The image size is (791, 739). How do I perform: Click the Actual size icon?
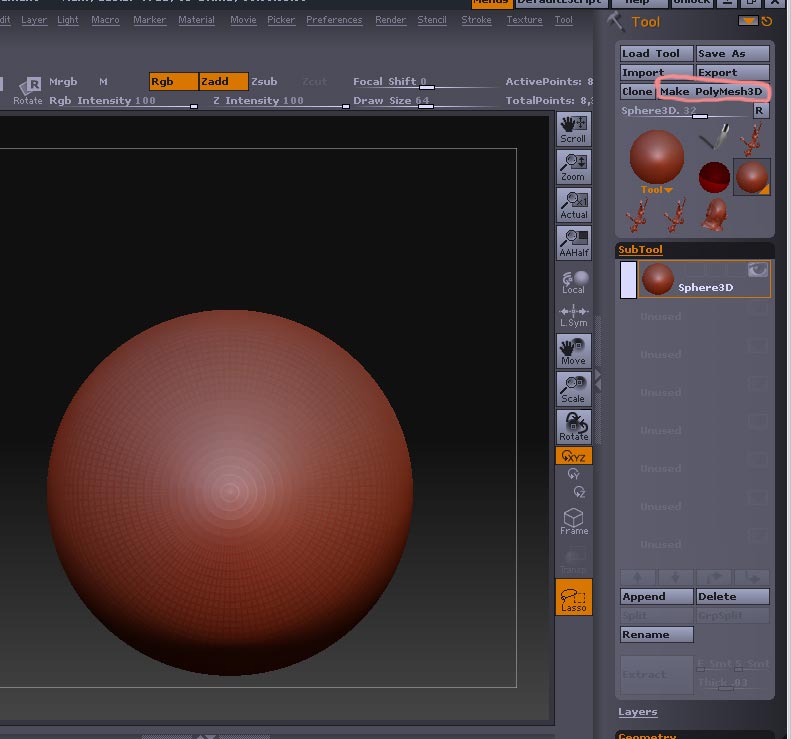click(574, 205)
